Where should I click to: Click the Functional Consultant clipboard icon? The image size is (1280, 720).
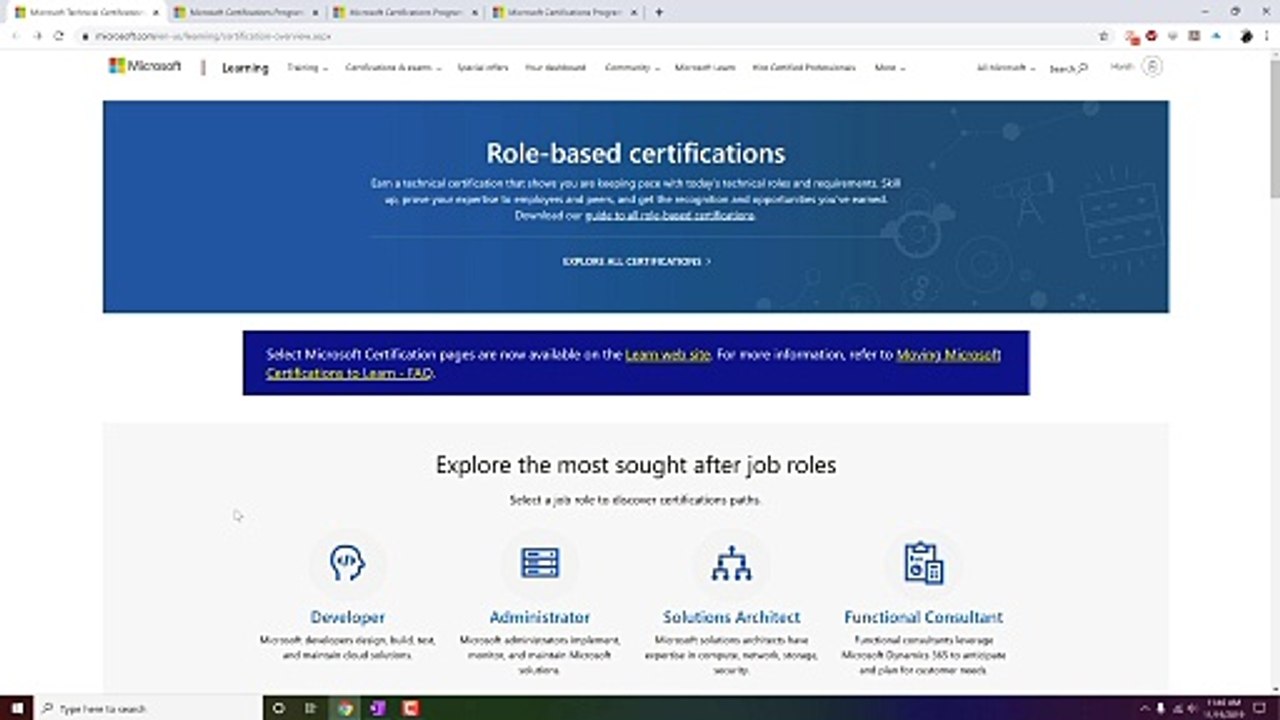click(x=923, y=563)
